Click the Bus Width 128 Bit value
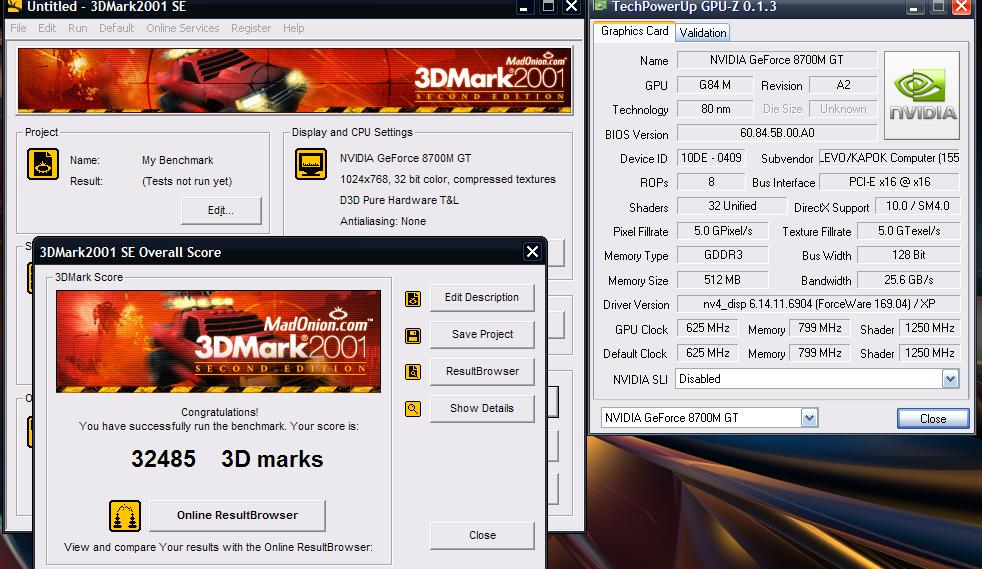Screen dimensions: 982x569 (908, 255)
